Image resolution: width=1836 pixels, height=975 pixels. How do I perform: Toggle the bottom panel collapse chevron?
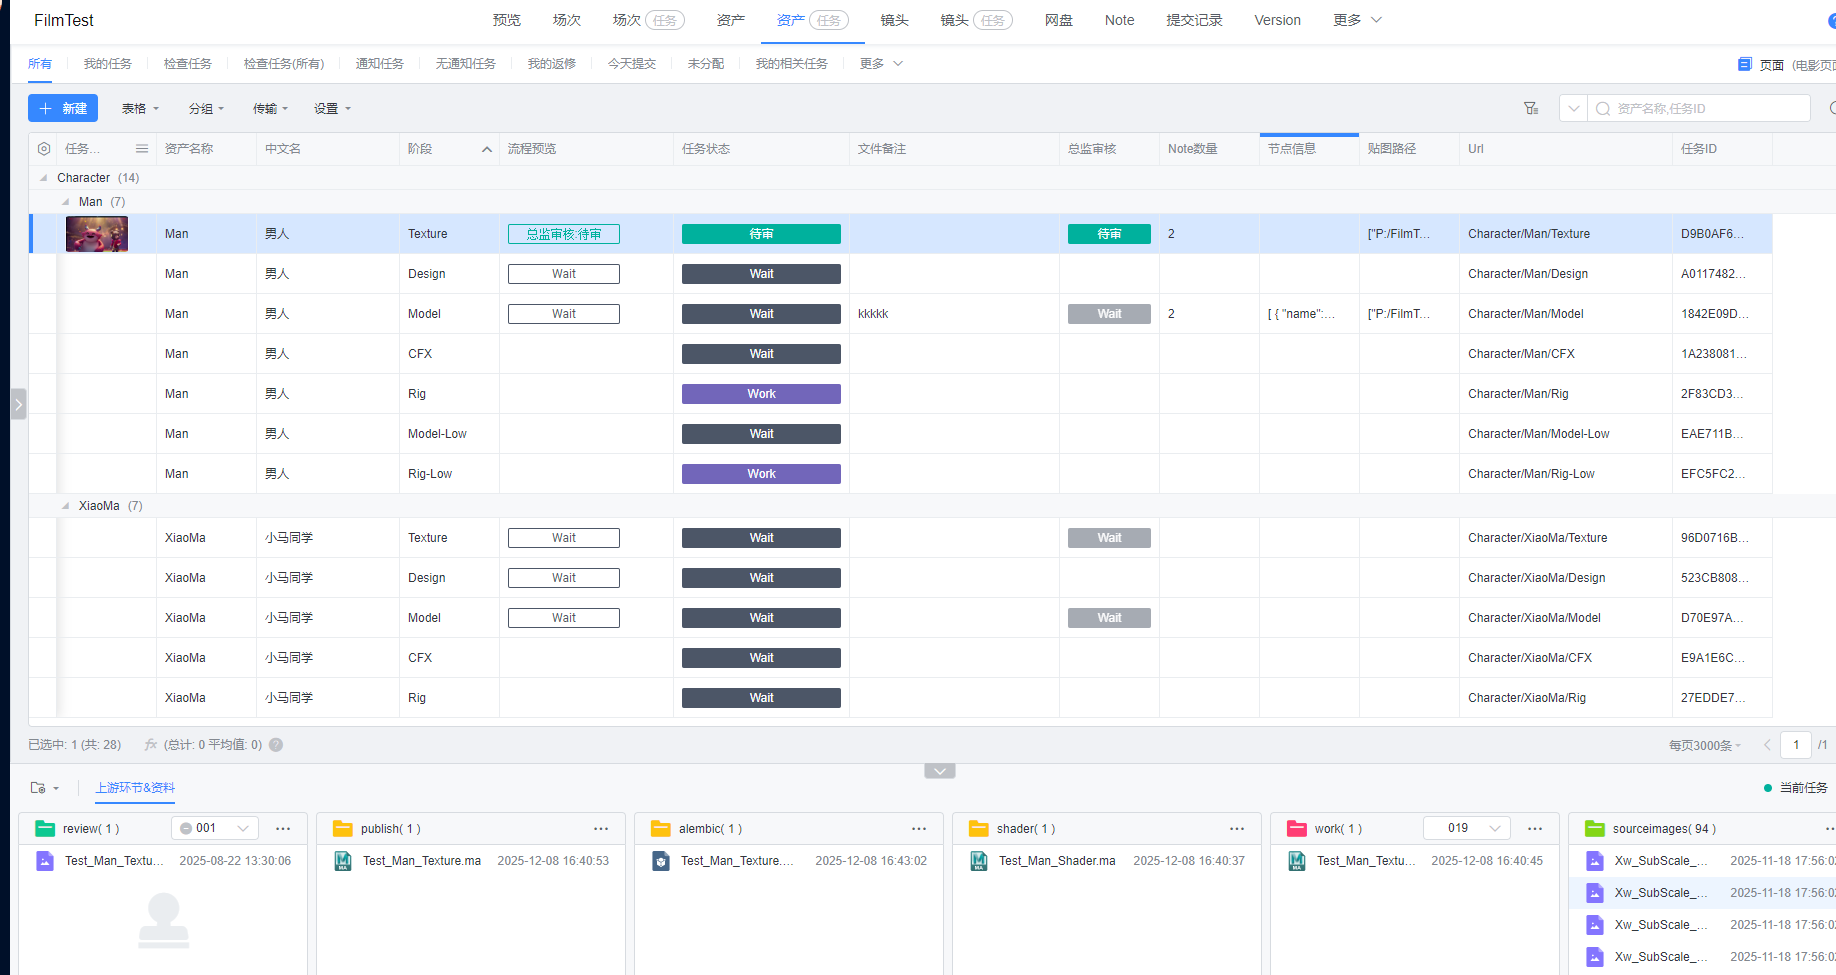940,771
